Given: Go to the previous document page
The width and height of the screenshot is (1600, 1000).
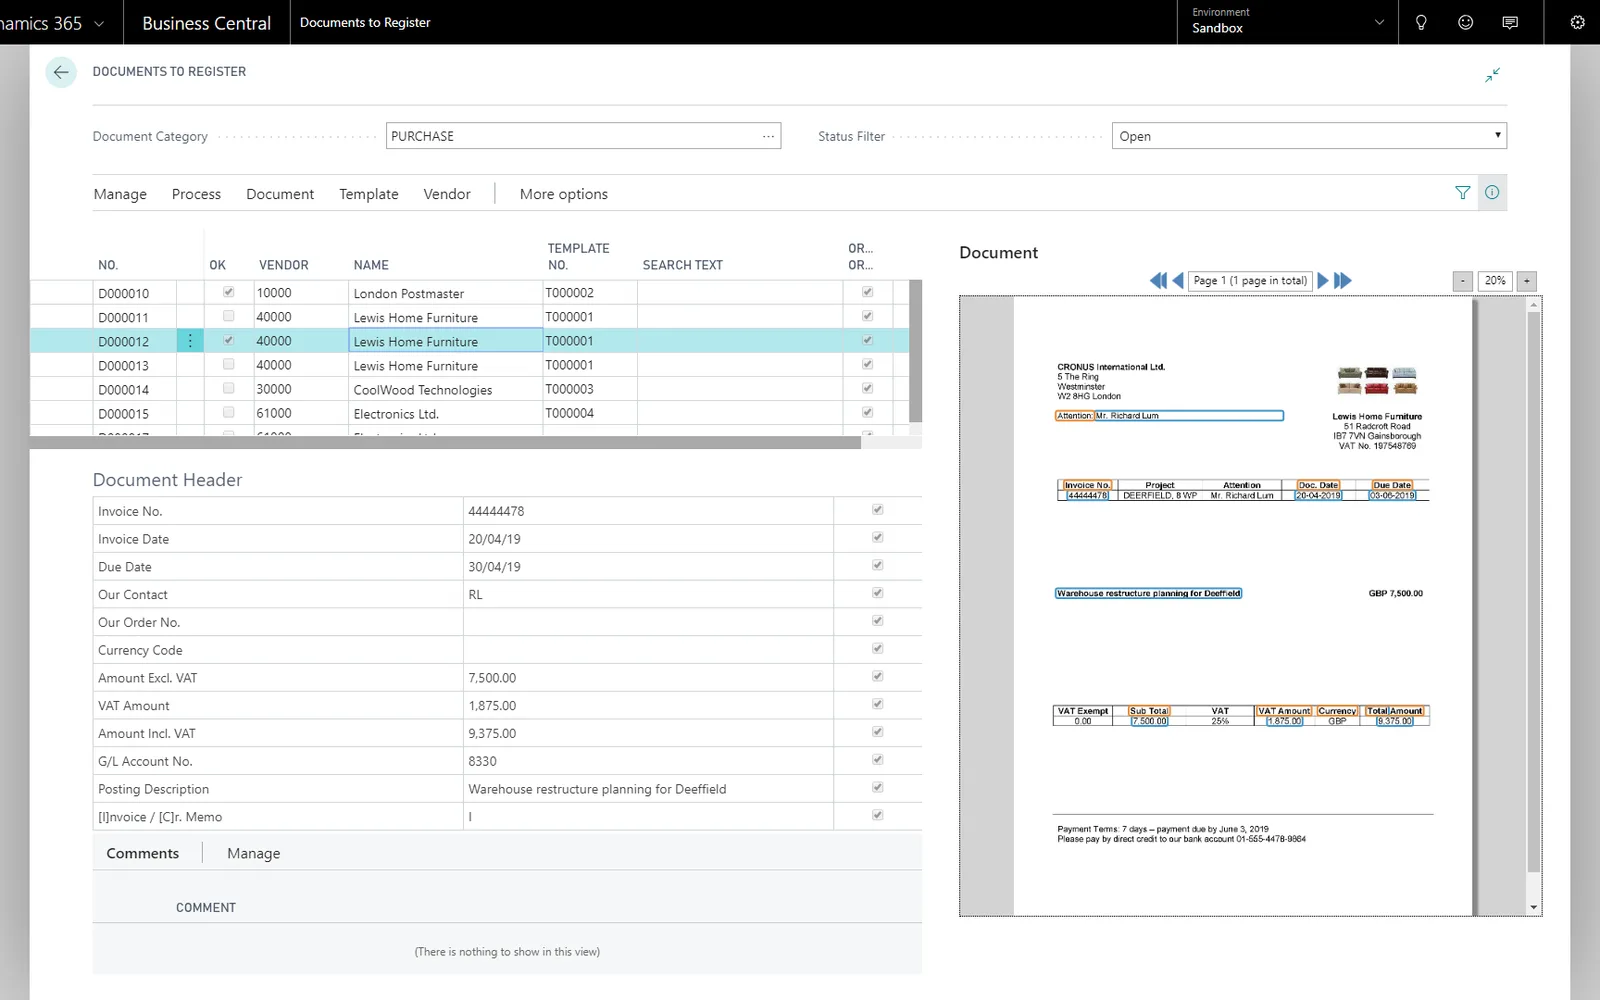Looking at the screenshot, I should point(1178,281).
